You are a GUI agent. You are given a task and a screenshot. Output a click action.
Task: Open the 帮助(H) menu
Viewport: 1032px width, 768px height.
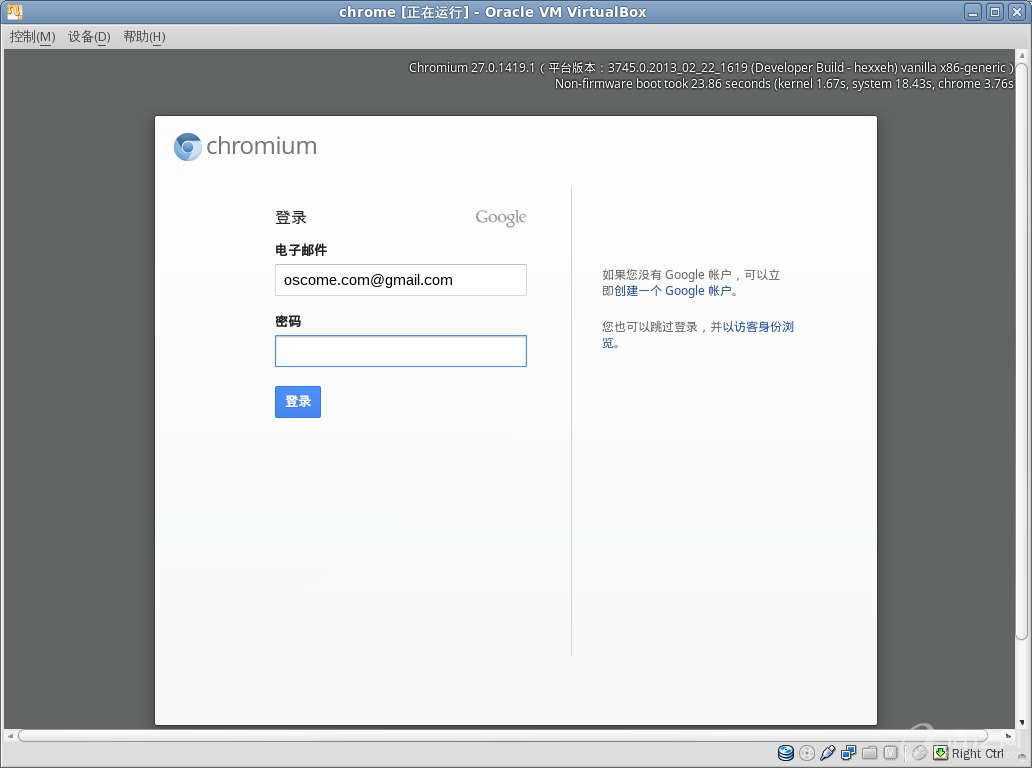click(x=144, y=37)
